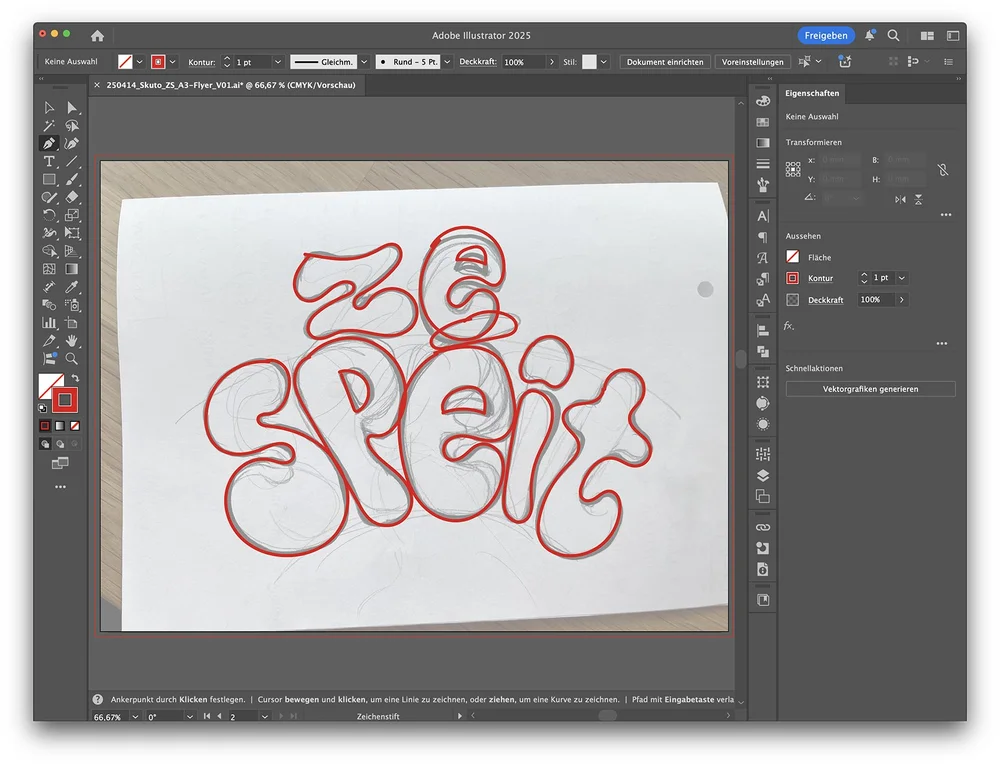Screen dimensions: 1000x765
Task: Open Rund - 5 Pt. brush dropdown
Action: coord(447,62)
